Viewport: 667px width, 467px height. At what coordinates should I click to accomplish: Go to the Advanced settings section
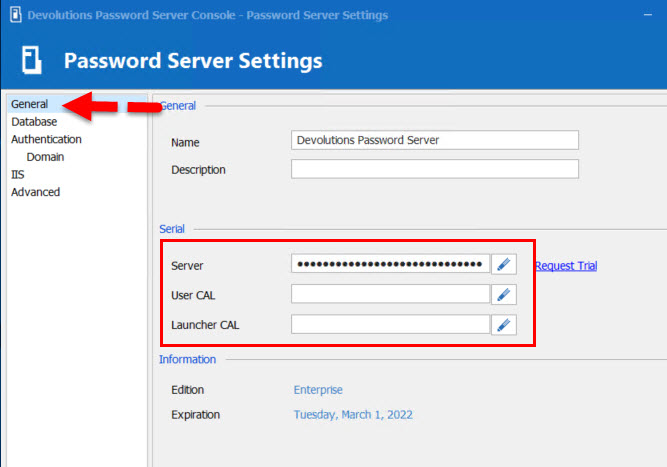36,192
